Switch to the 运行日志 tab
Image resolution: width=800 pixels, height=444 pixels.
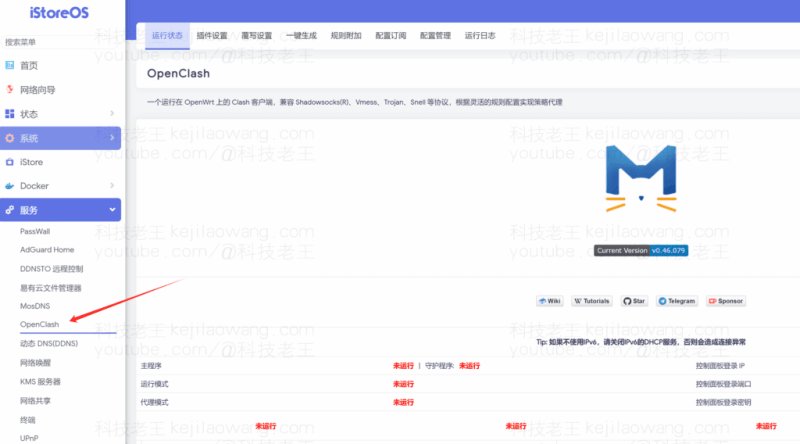480,35
